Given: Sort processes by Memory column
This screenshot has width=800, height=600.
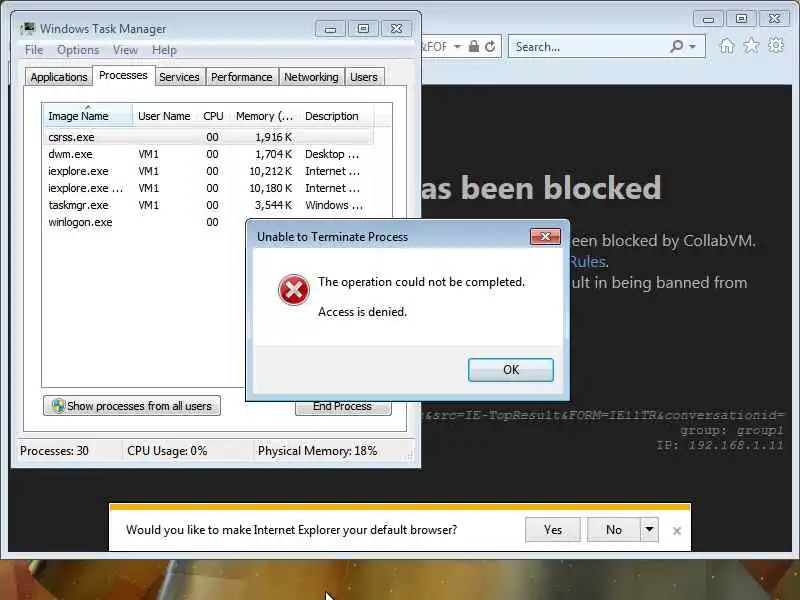Looking at the screenshot, I should (x=264, y=116).
